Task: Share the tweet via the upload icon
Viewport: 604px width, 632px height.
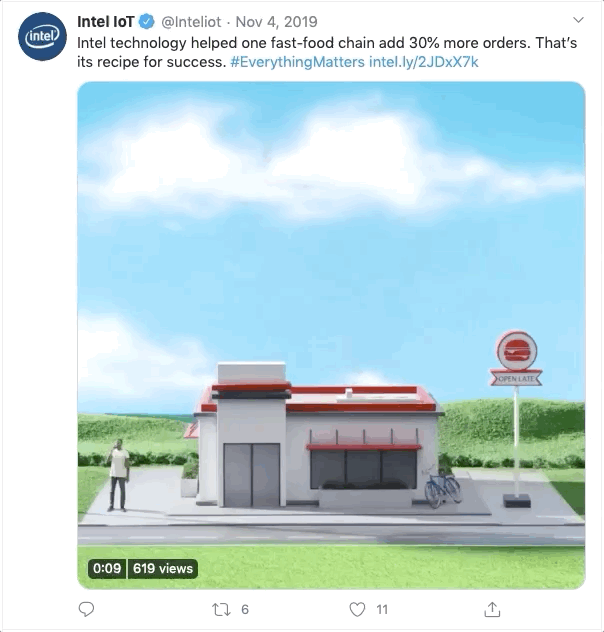Action: (492, 609)
